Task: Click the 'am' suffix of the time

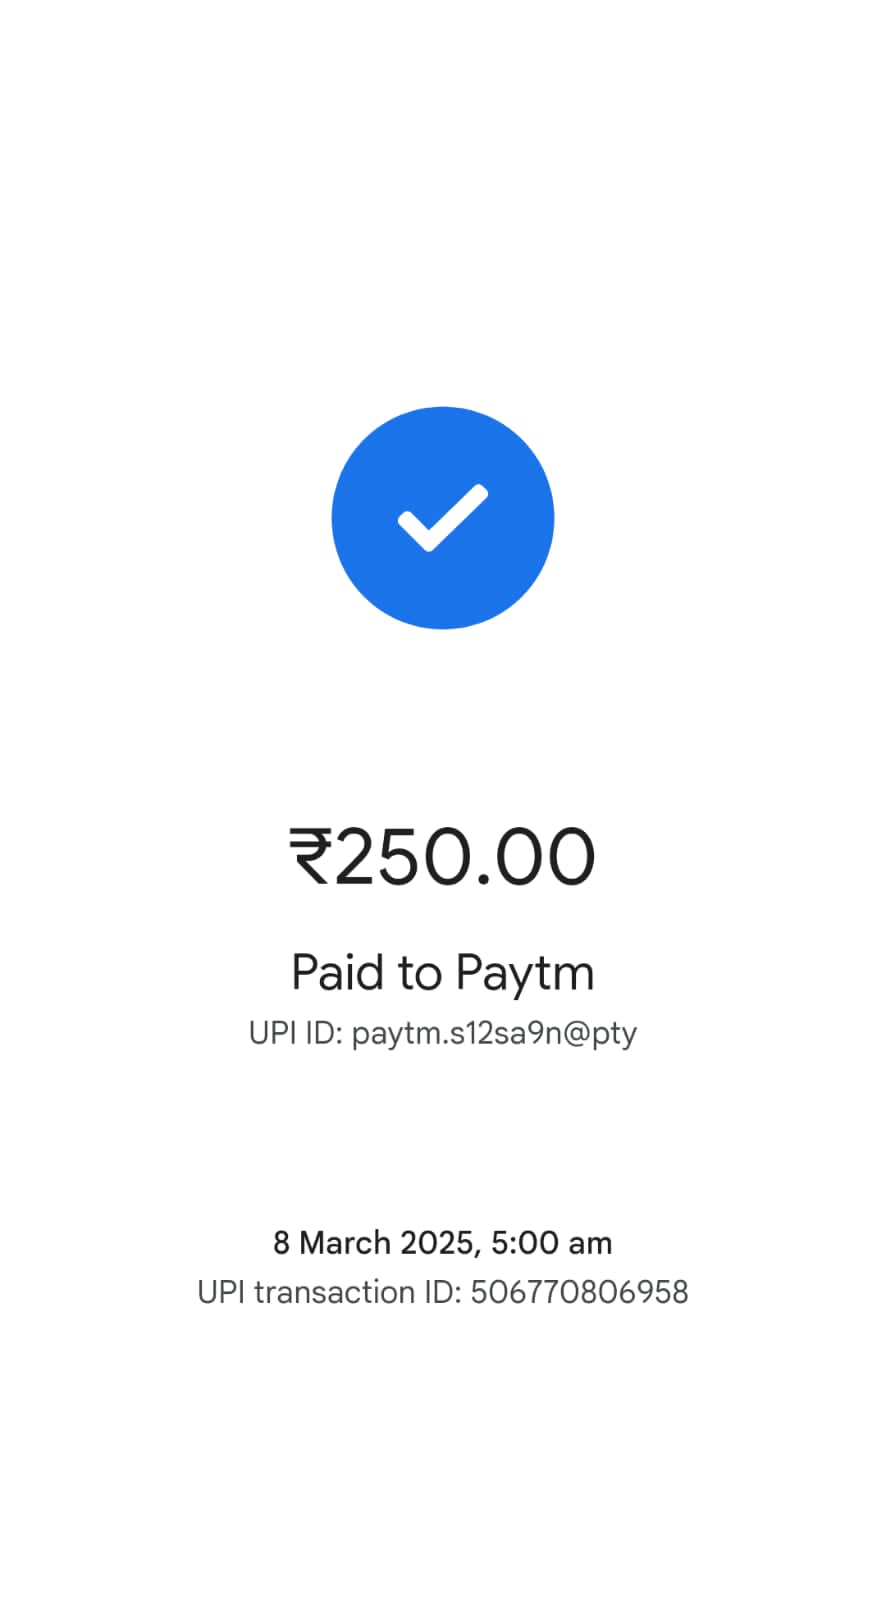Action: tap(590, 1245)
